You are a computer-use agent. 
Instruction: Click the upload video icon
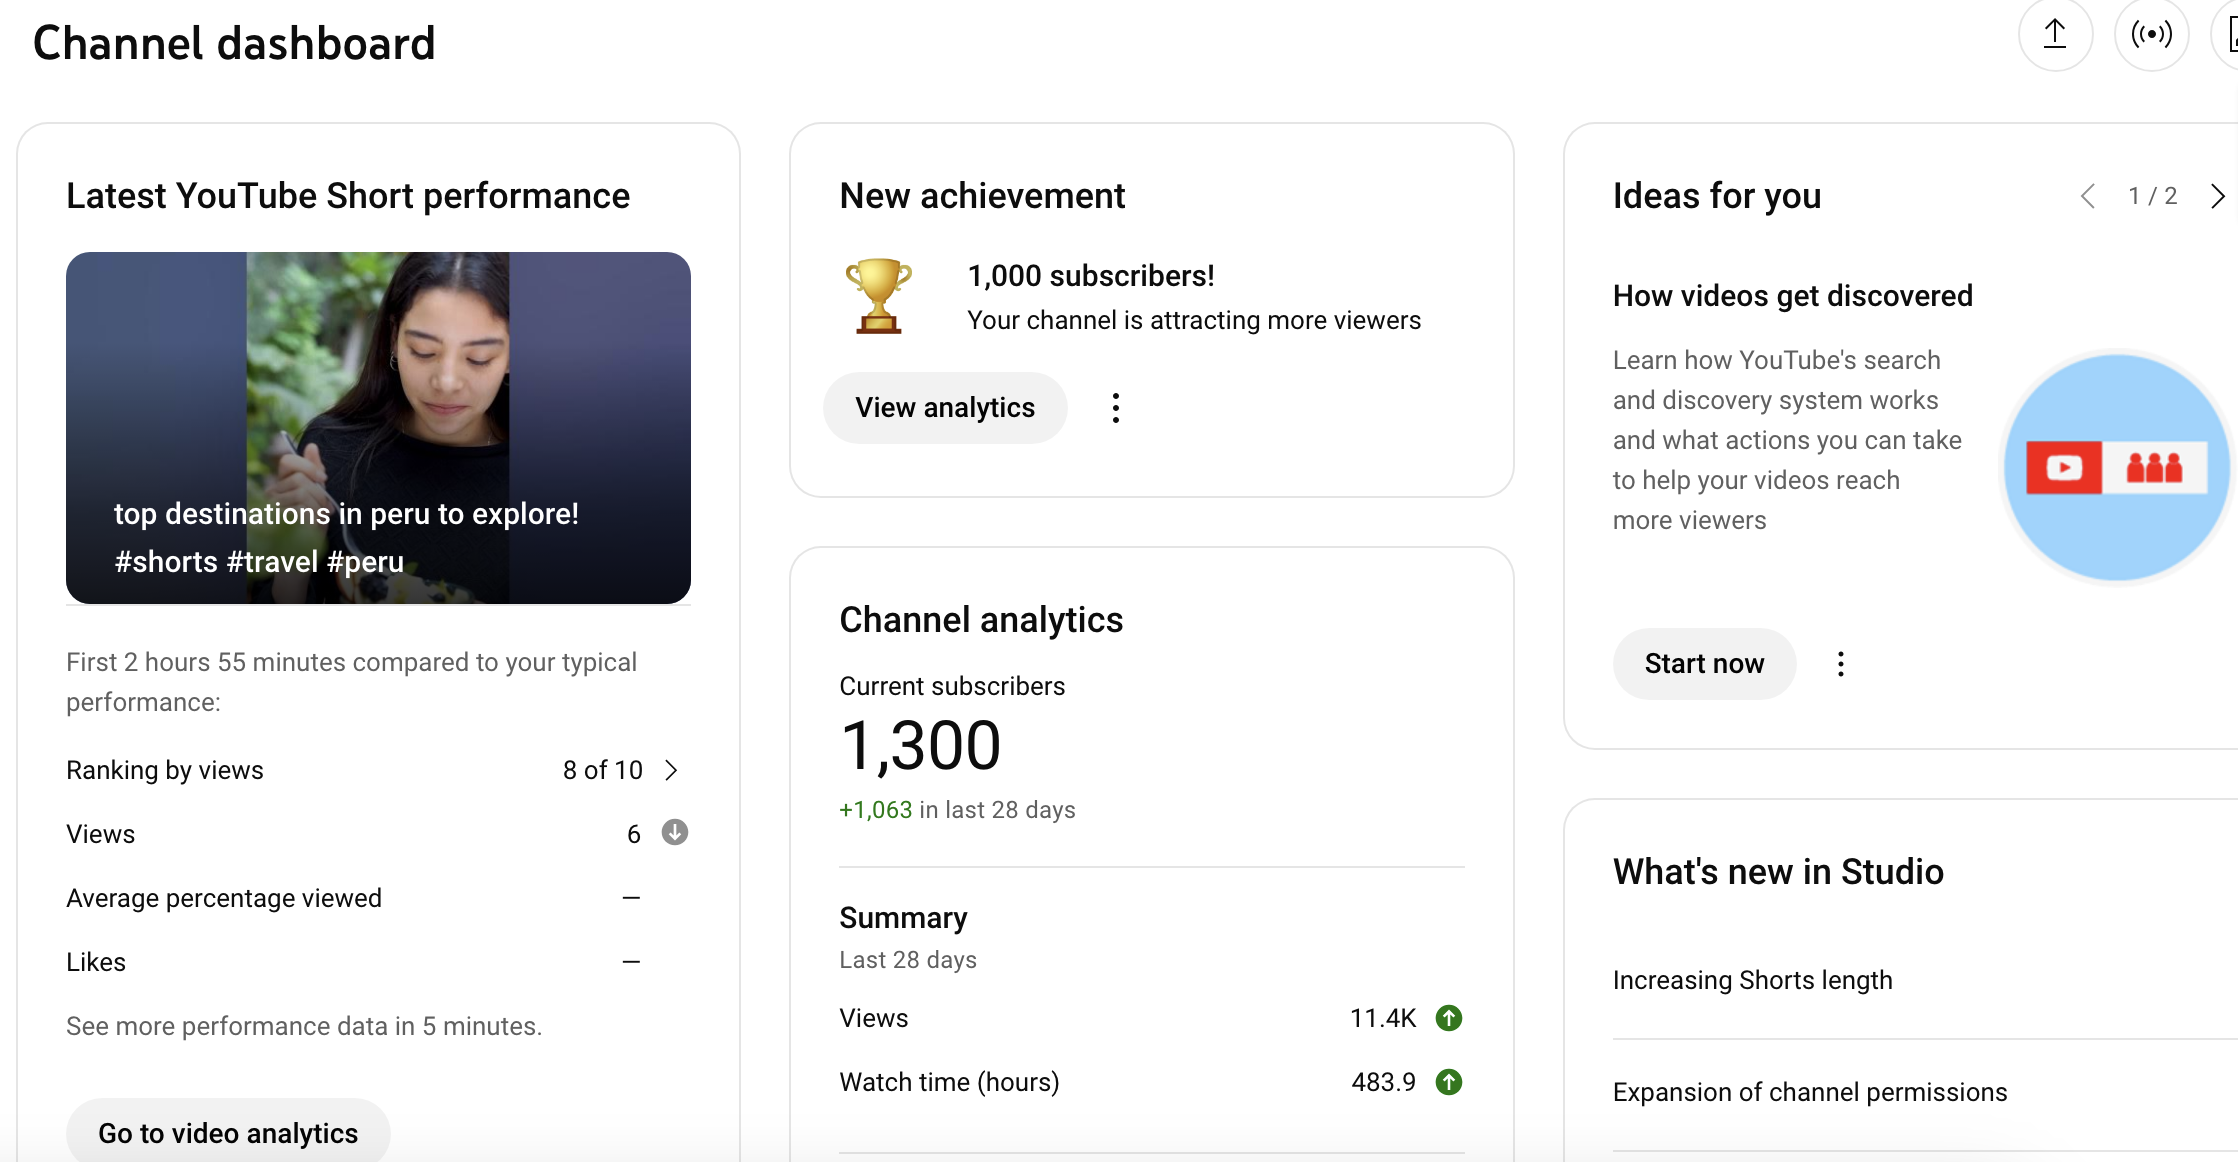tap(2055, 35)
